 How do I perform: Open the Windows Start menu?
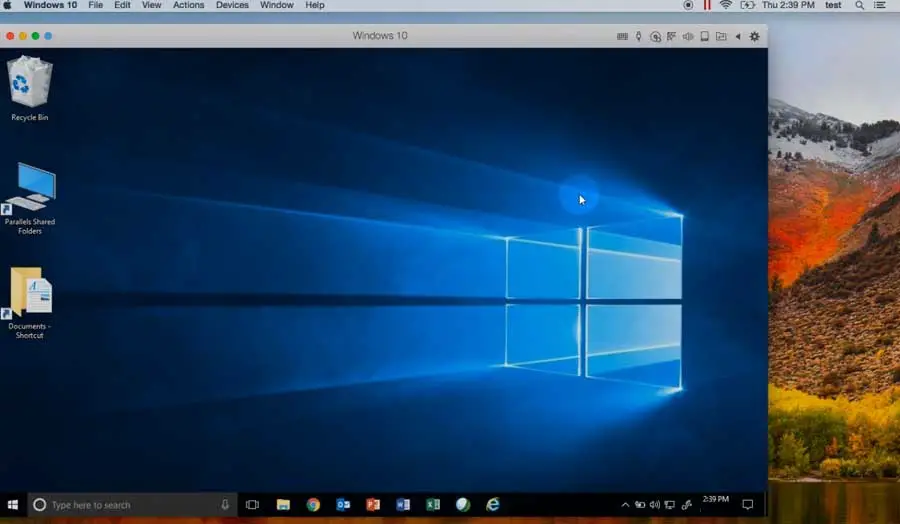(13, 505)
